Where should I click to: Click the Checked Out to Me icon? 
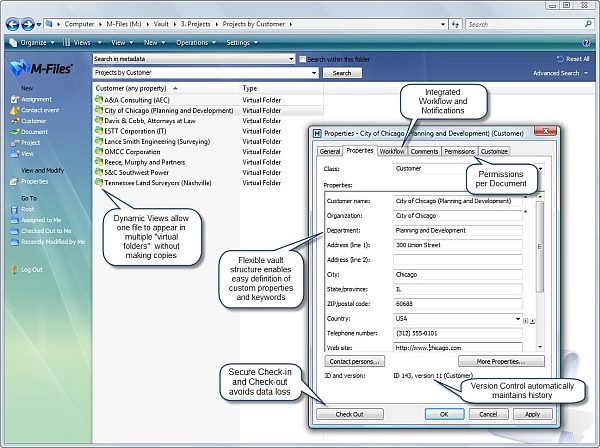[x=15, y=231]
